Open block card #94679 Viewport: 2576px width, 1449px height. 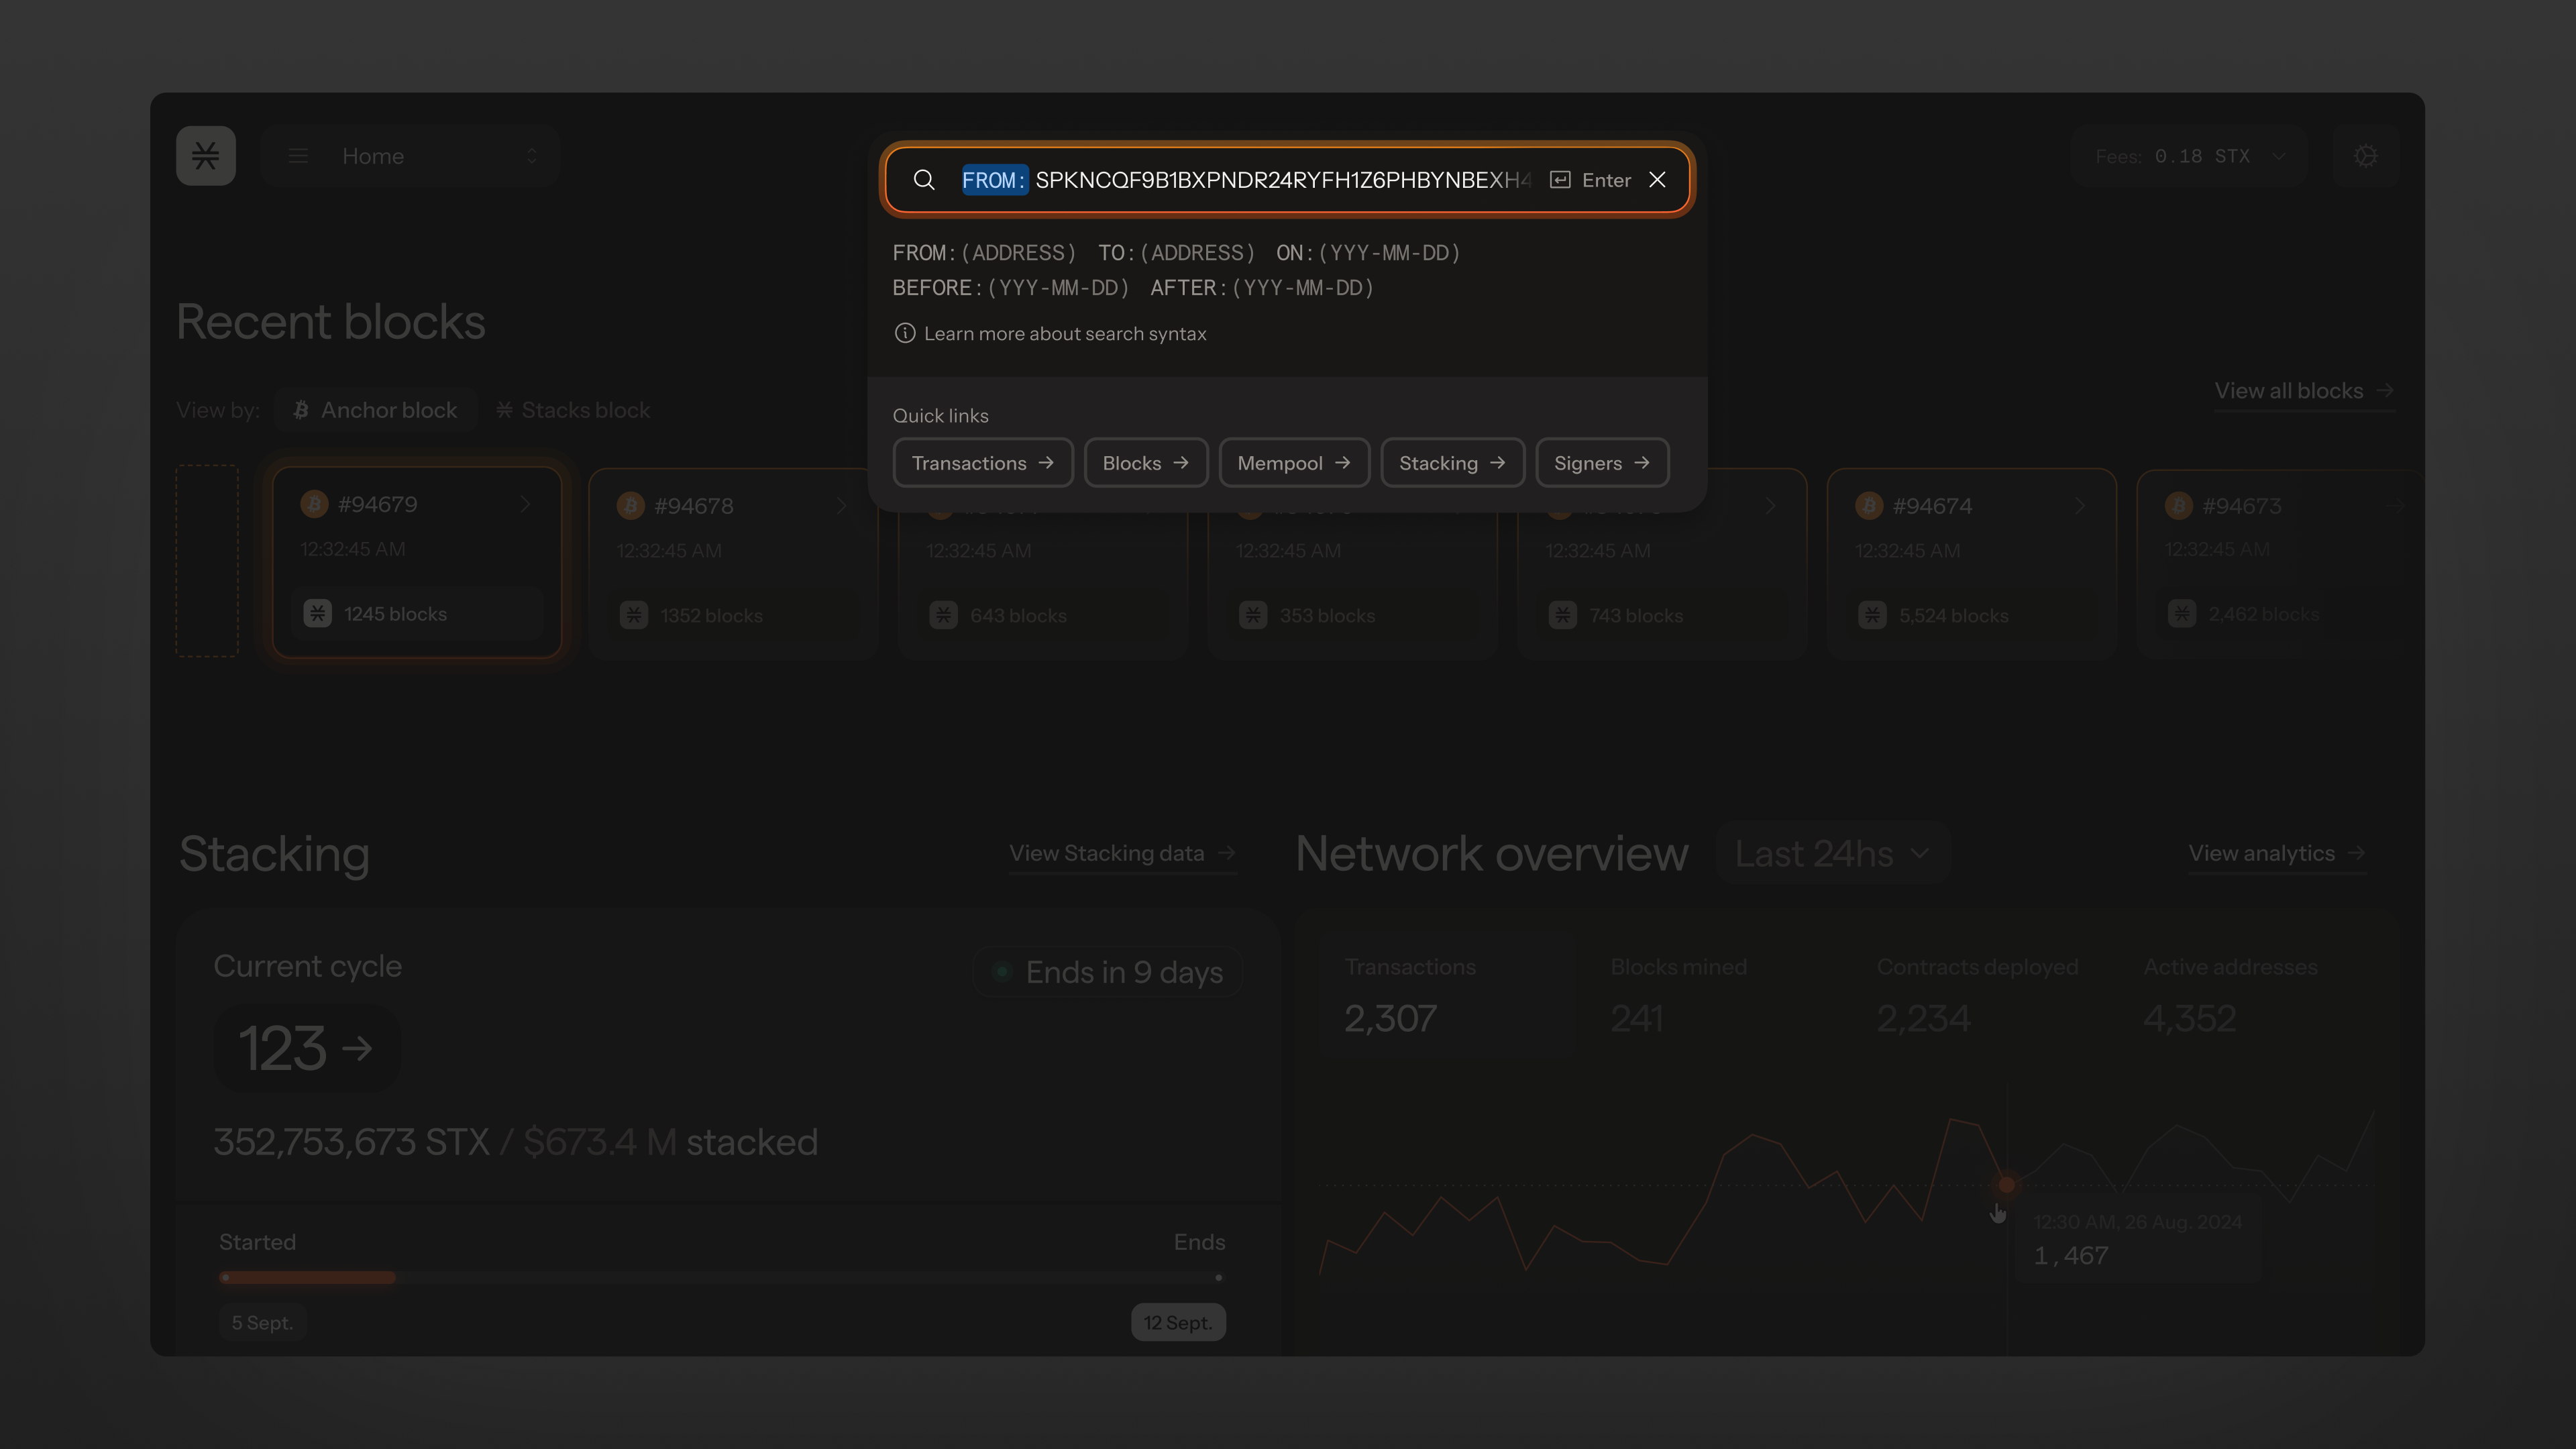(x=417, y=561)
